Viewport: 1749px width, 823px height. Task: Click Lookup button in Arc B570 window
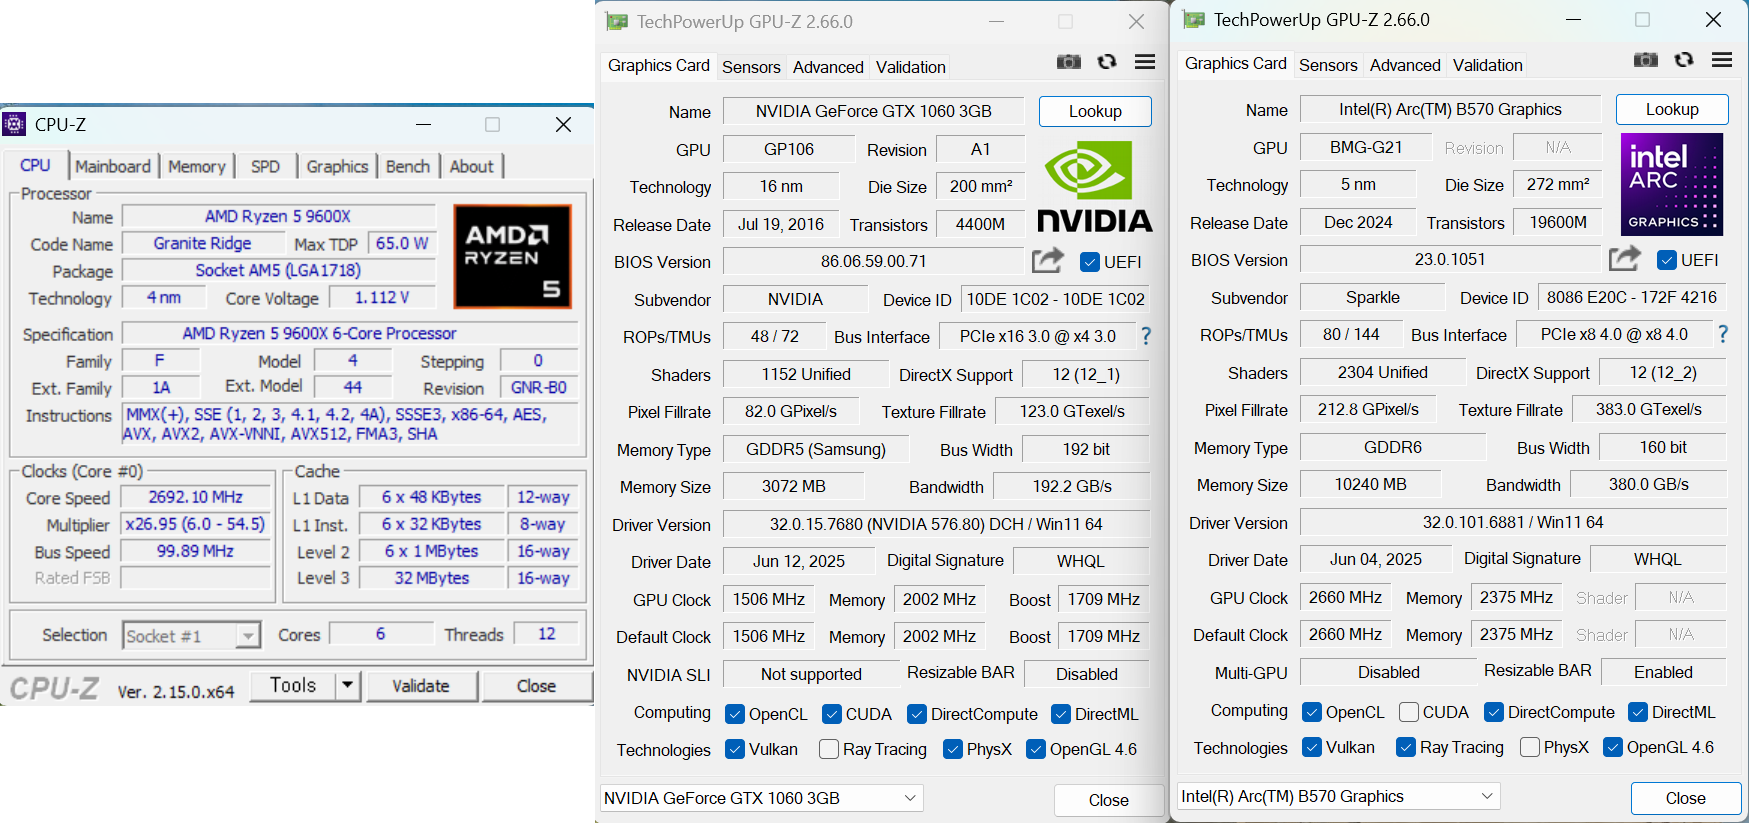pos(1672,109)
